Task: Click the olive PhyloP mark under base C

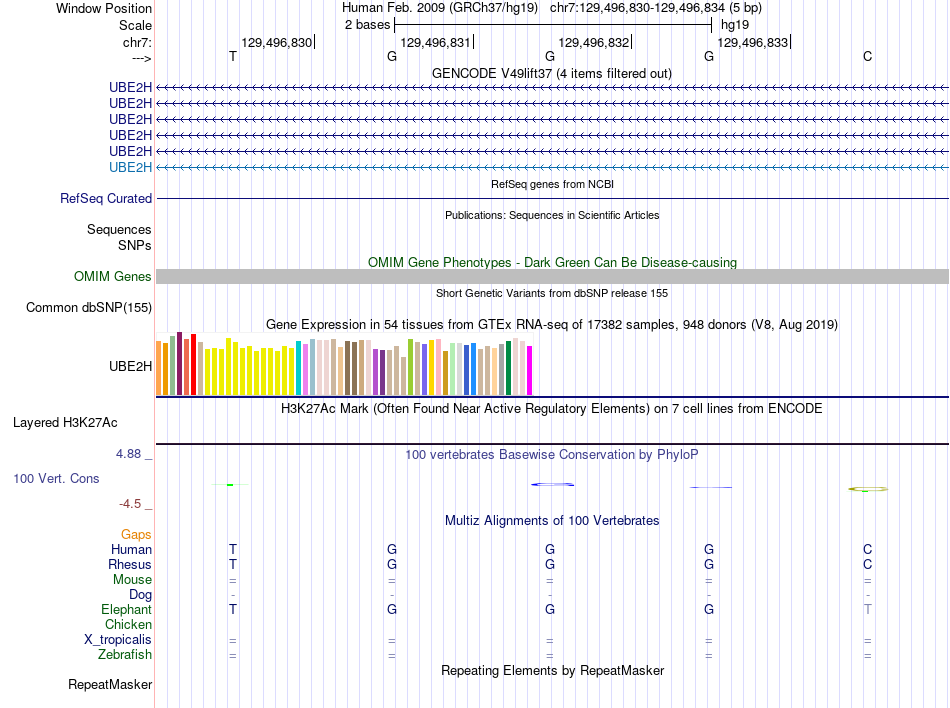Action: [868, 489]
